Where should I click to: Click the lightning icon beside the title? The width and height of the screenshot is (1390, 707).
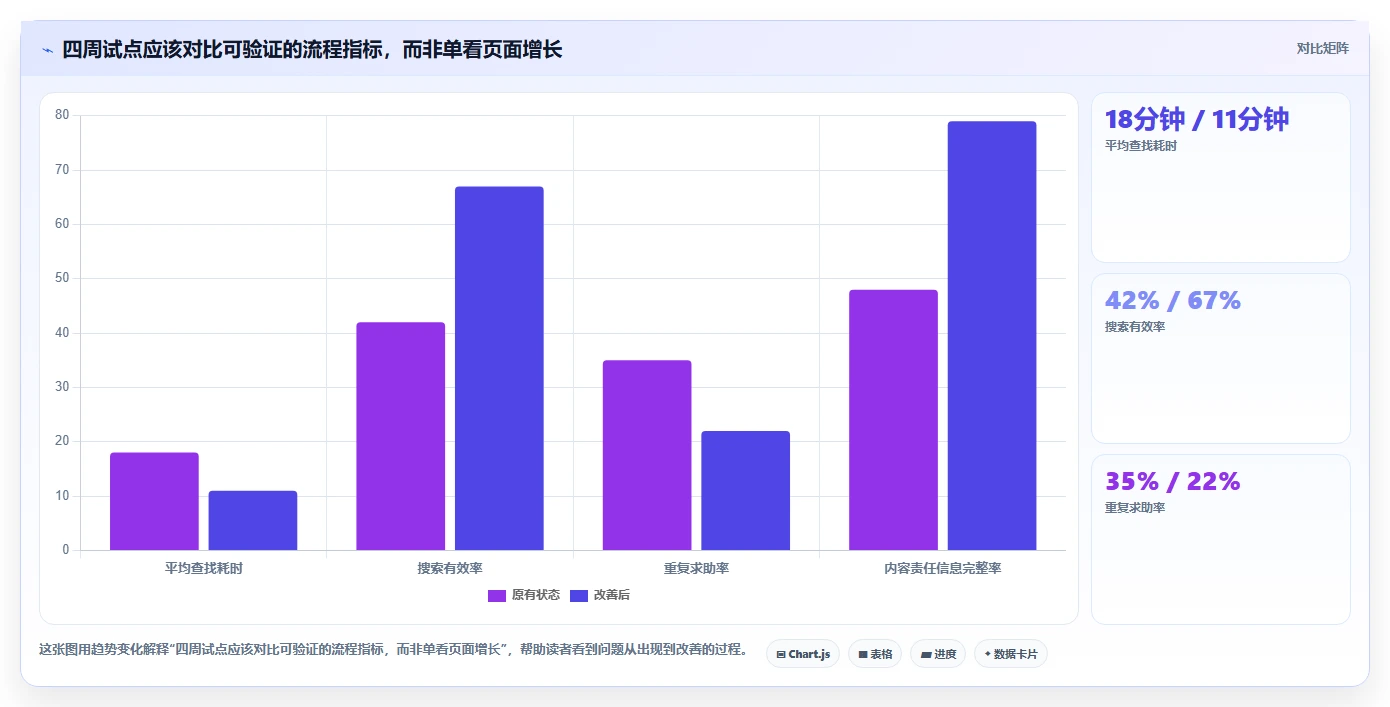[47, 50]
